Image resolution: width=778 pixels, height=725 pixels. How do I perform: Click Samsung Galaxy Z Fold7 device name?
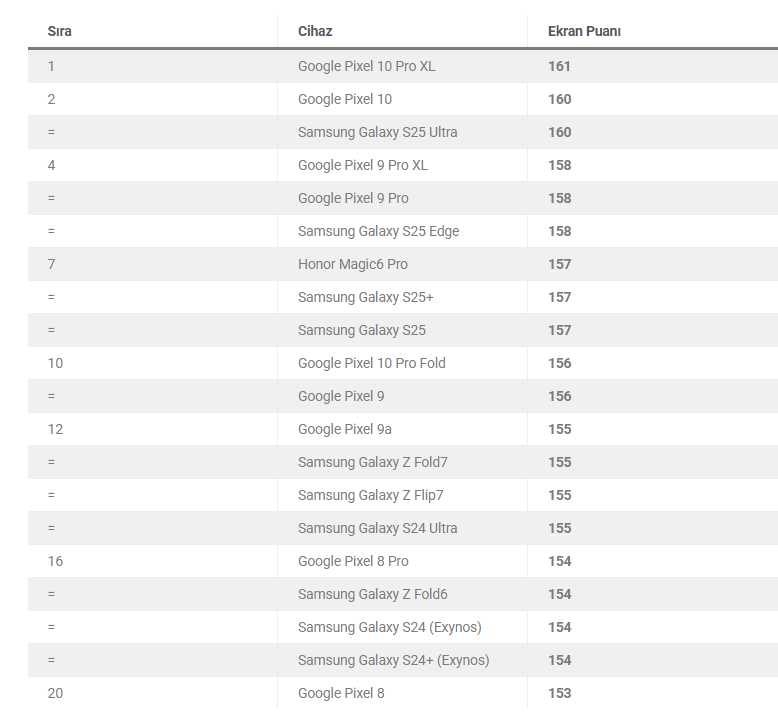coord(372,462)
